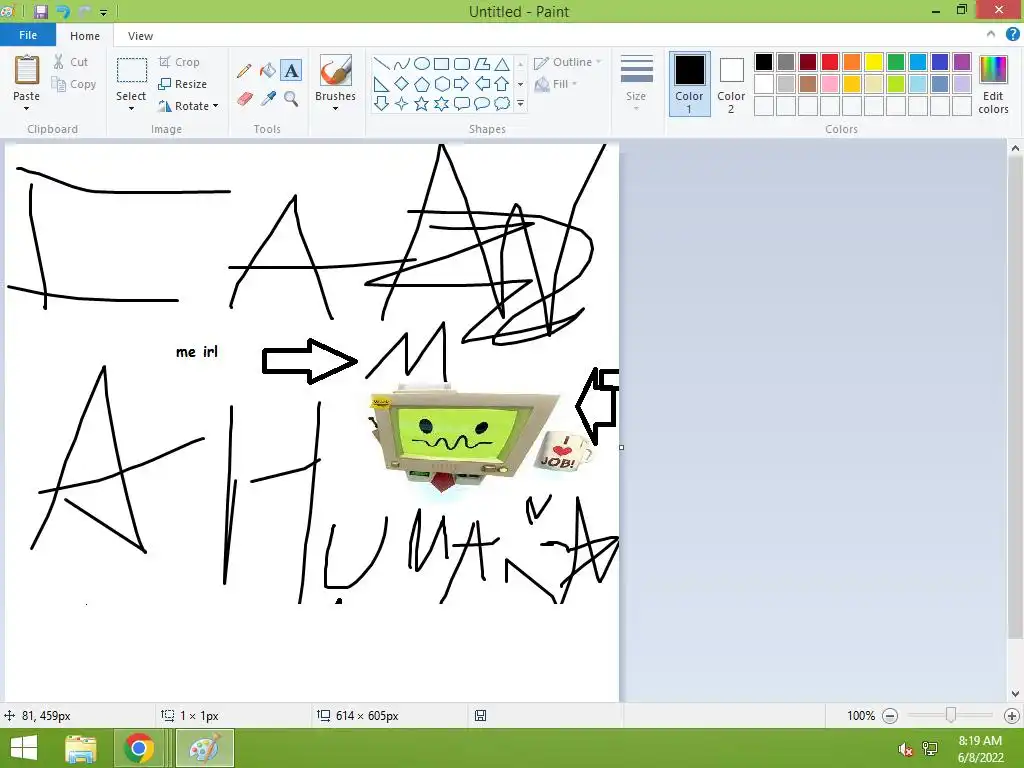Click the Zoom out minus button

coord(889,716)
